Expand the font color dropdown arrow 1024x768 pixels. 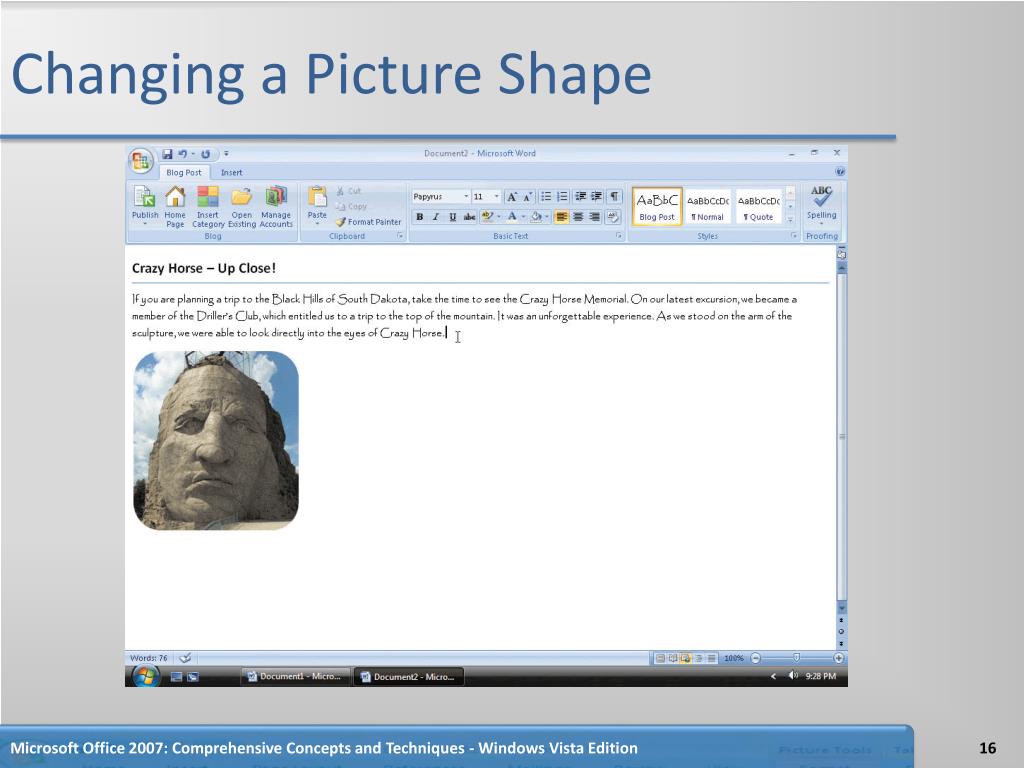(523, 217)
